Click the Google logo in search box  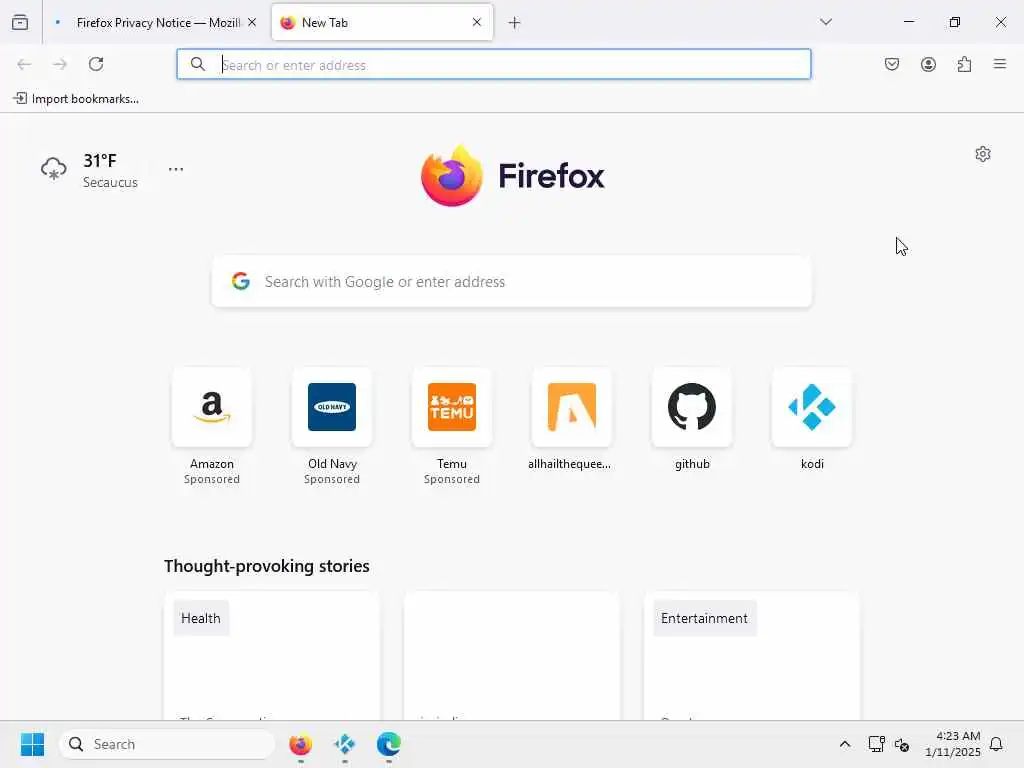[241, 281]
